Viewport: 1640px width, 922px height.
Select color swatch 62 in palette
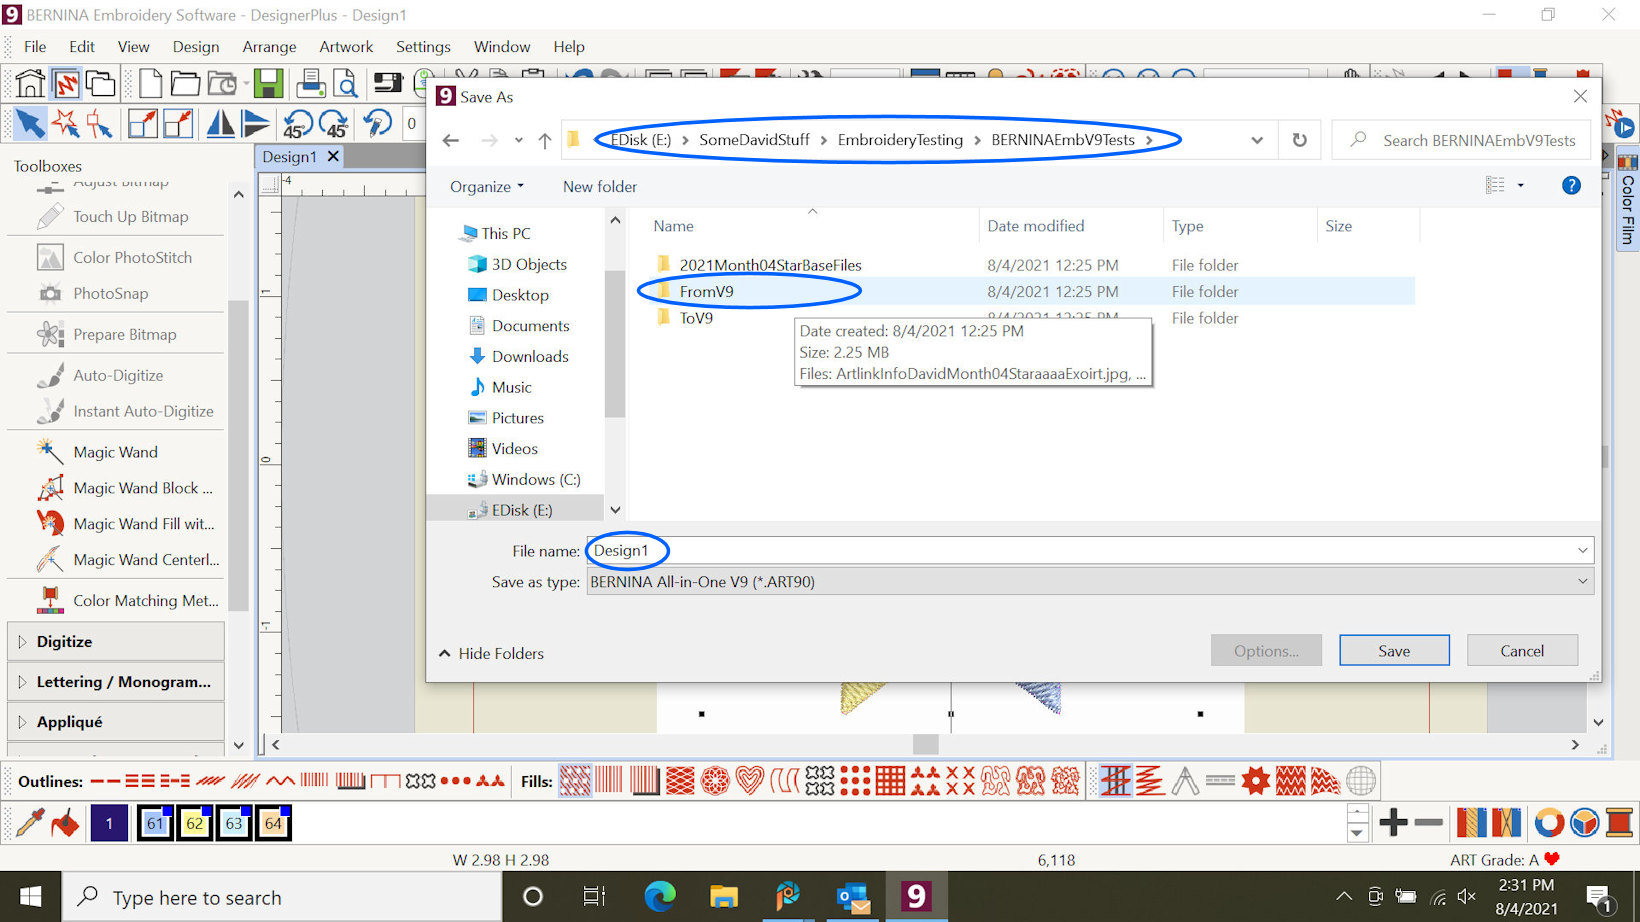[x=194, y=823]
